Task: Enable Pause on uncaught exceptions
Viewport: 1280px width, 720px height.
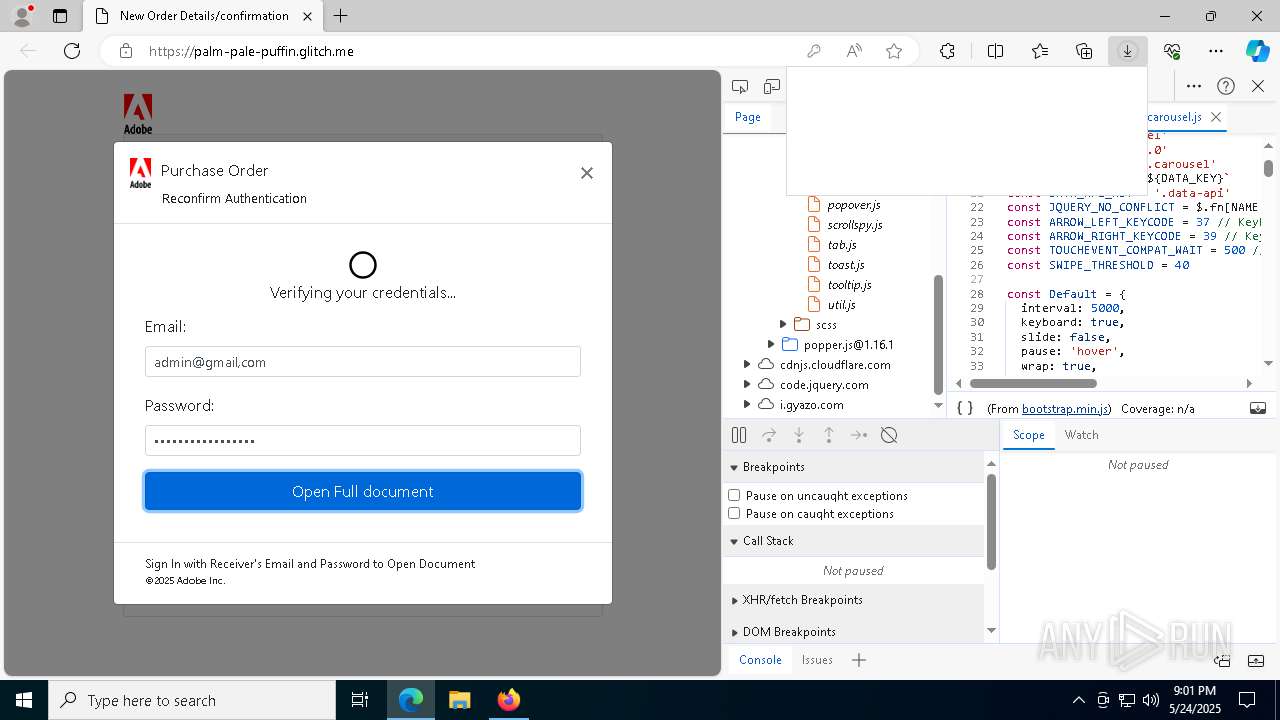Action: tap(734, 495)
